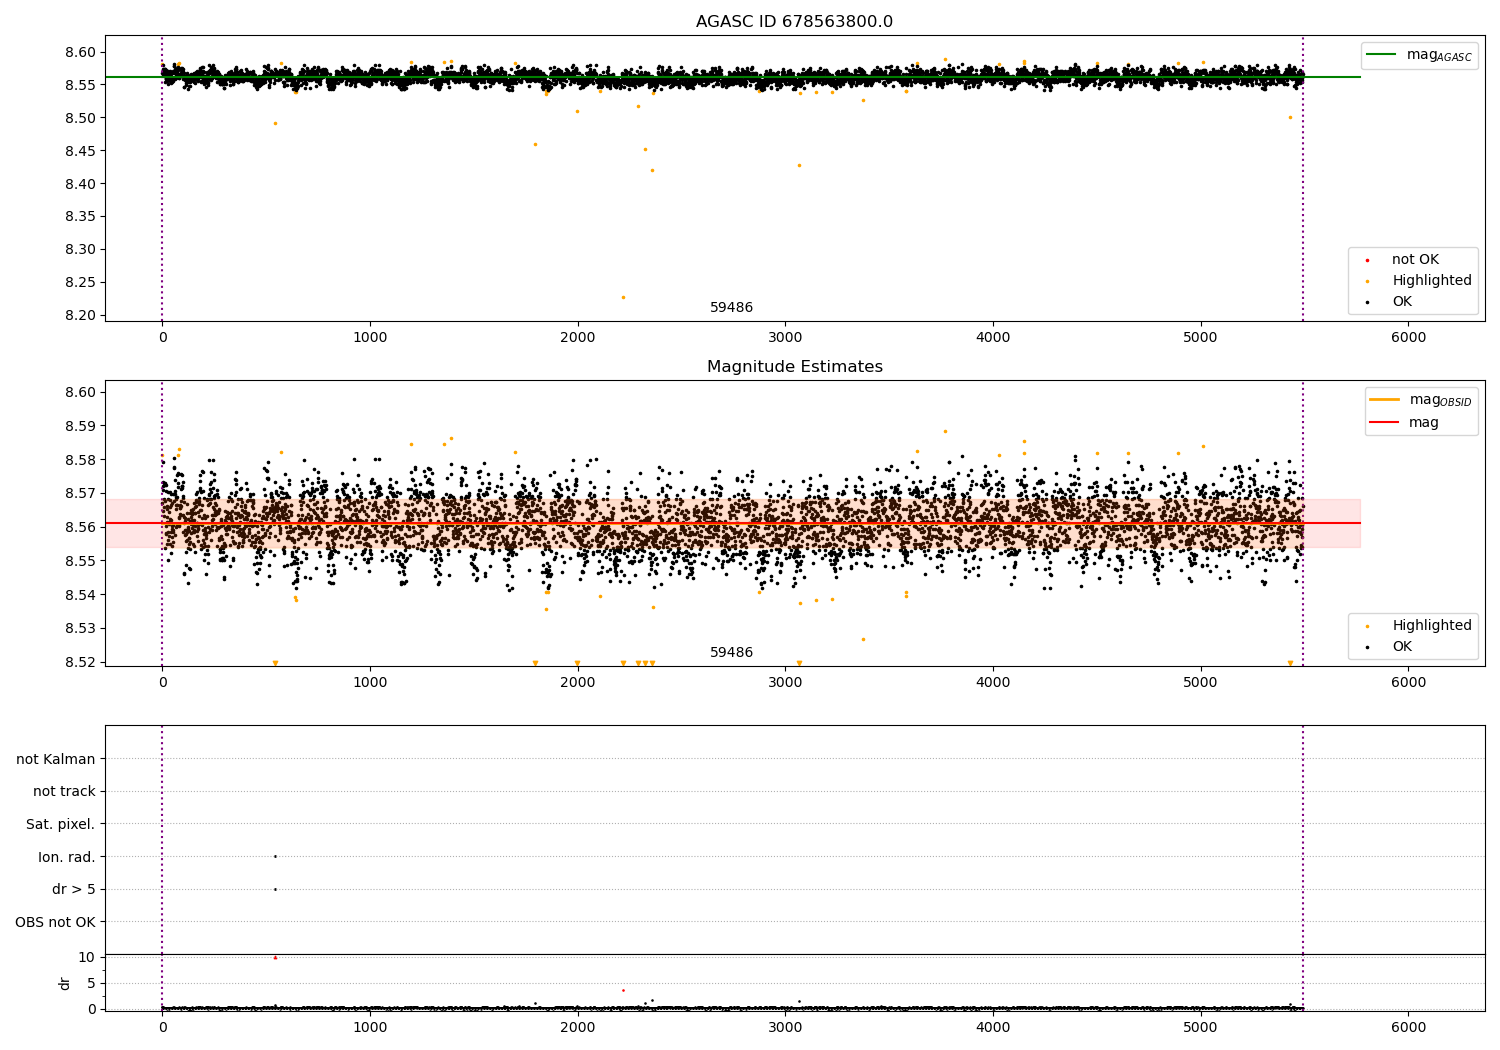
Task: Select the red 'mag' legend entry
Action: coord(1404,423)
